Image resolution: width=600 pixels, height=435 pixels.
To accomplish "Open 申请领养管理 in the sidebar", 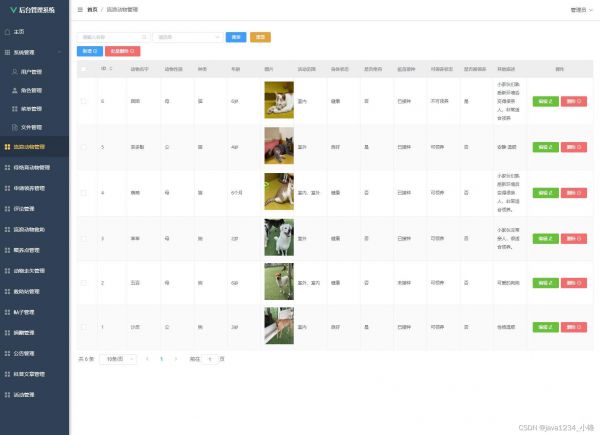I will pos(29,188).
